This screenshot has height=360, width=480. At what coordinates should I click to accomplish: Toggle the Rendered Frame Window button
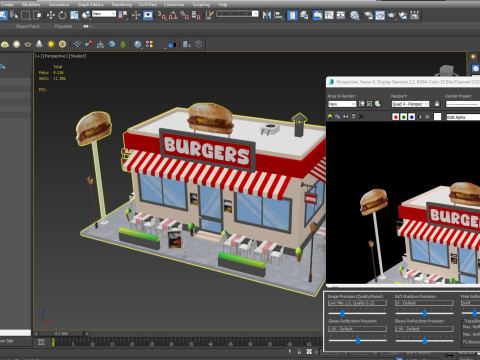point(379,15)
